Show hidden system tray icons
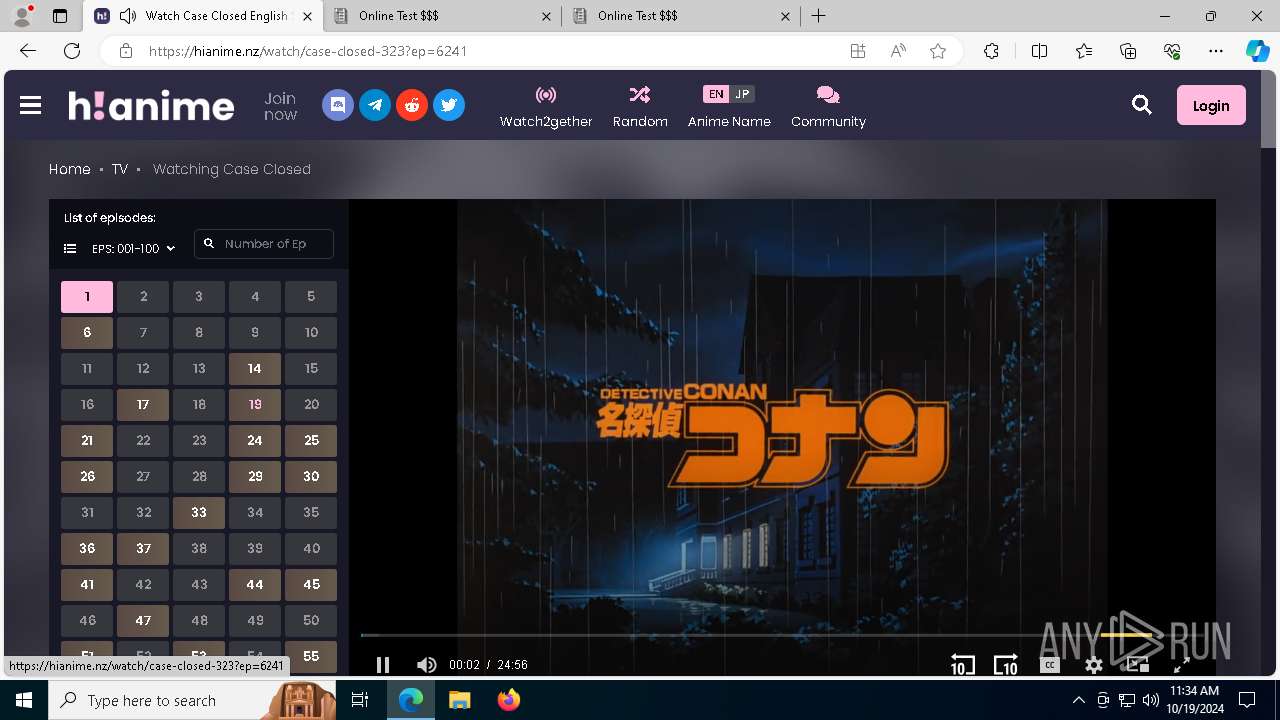This screenshot has height=720, width=1280. [x=1078, y=700]
